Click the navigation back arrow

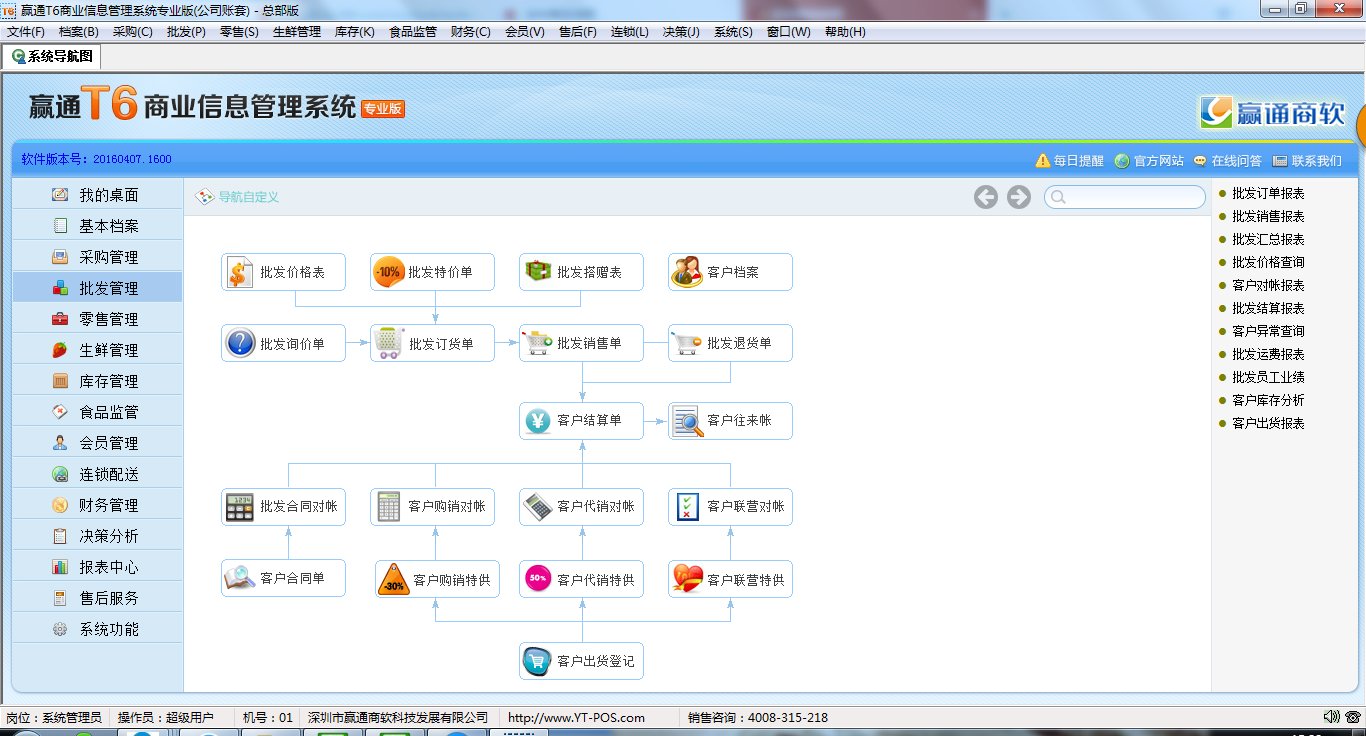(x=986, y=197)
